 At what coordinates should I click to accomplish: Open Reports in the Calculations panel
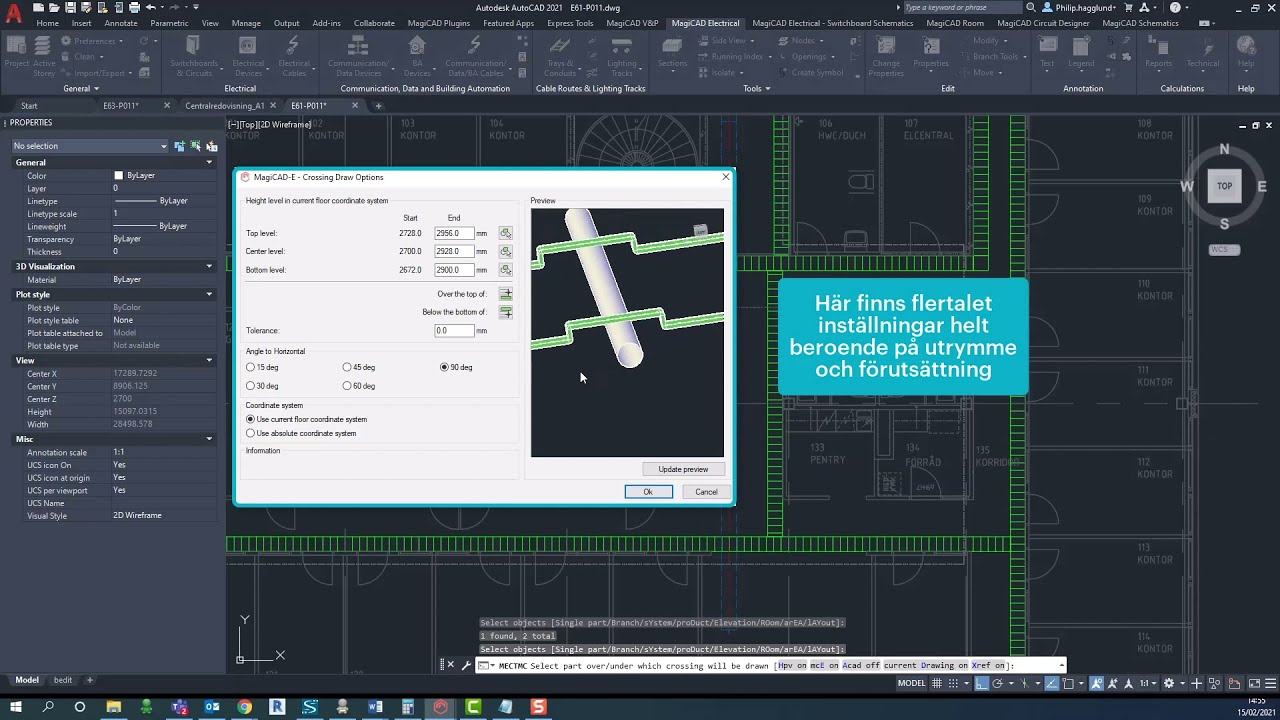coord(1158,52)
